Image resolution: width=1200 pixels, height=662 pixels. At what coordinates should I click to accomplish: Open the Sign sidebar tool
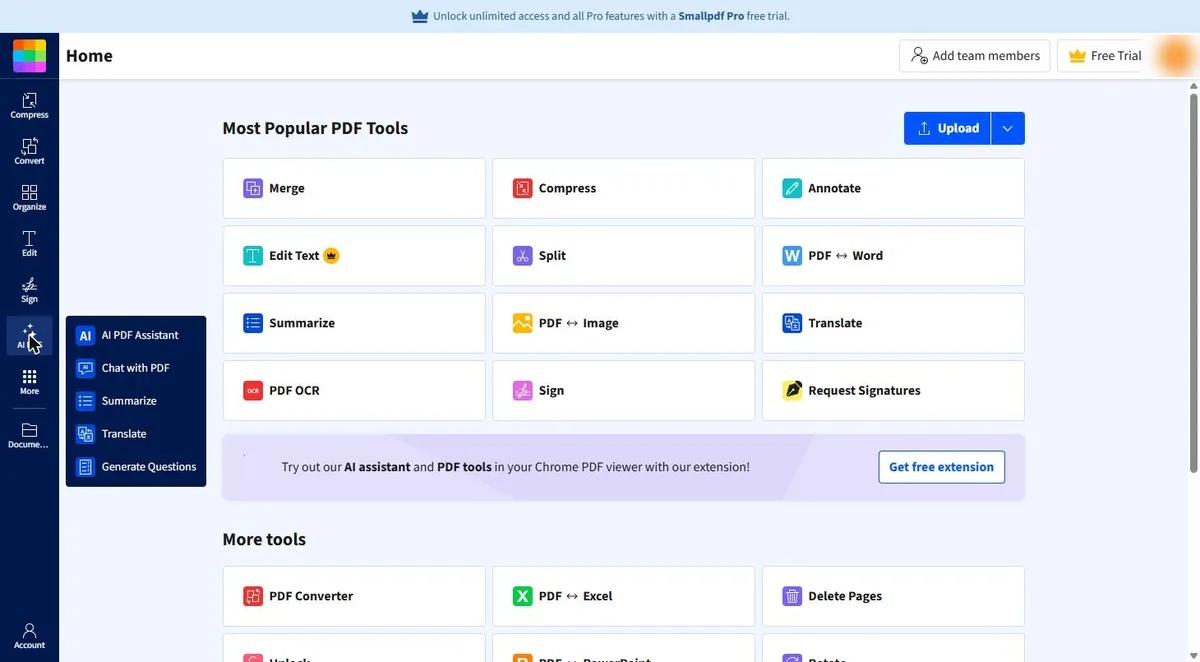pyautogui.click(x=29, y=290)
